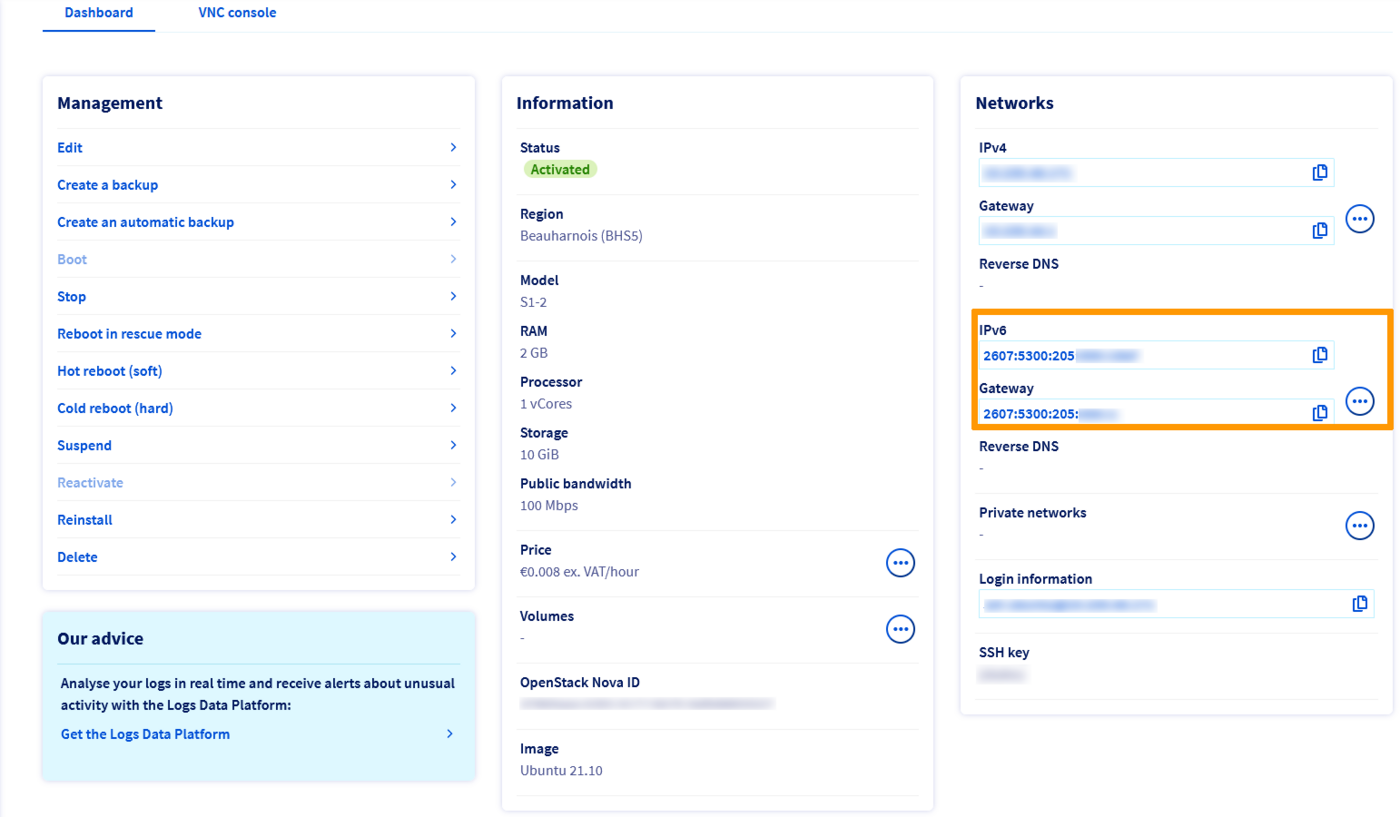Open Volumes options menu
The height and width of the screenshot is (817, 1400).
click(x=901, y=629)
